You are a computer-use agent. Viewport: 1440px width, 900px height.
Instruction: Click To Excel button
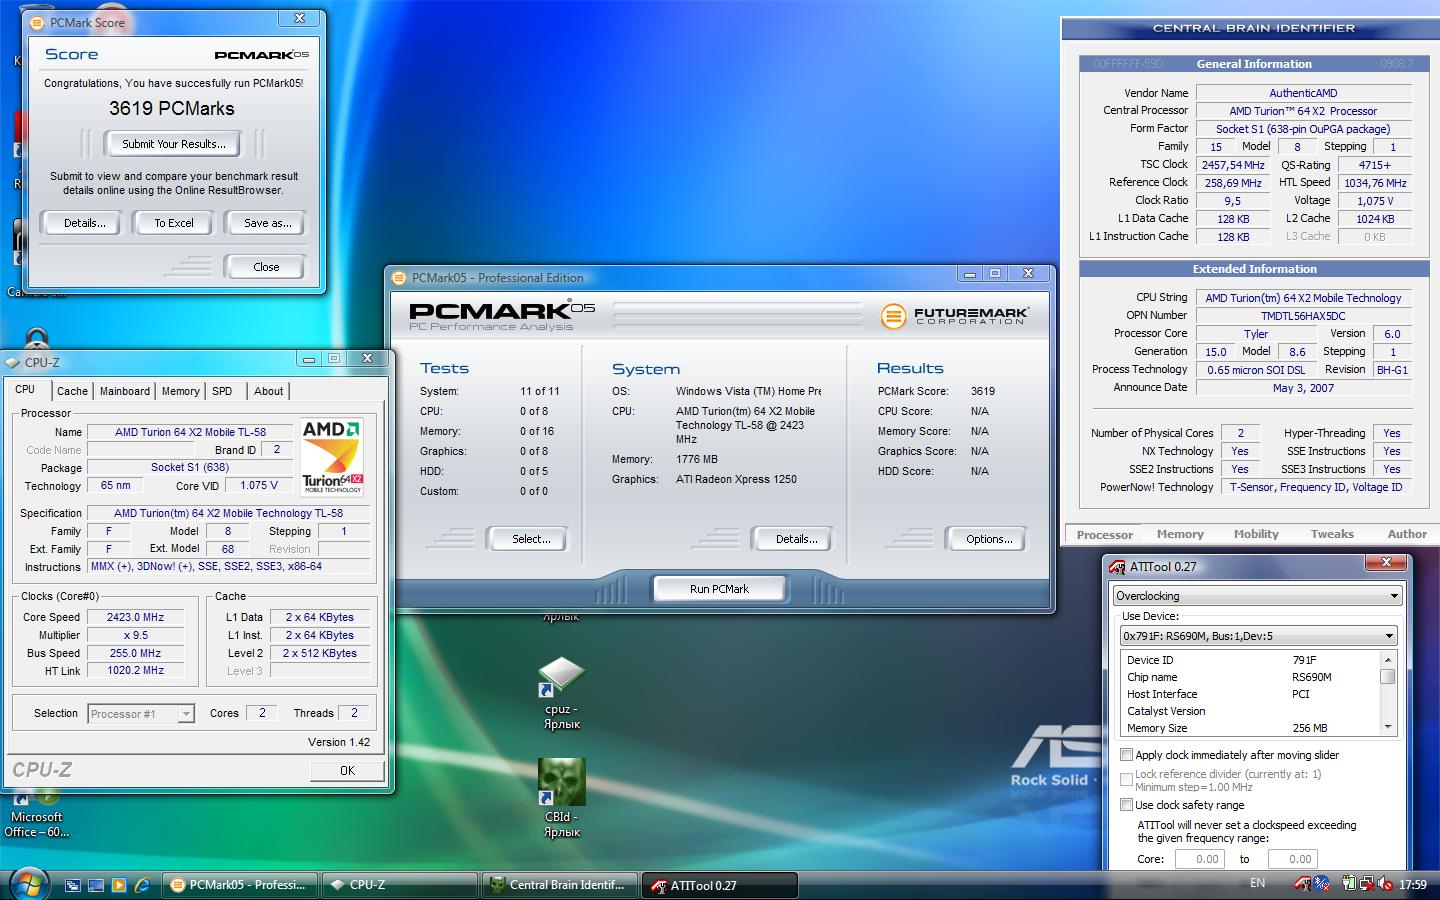pos(174,223)
